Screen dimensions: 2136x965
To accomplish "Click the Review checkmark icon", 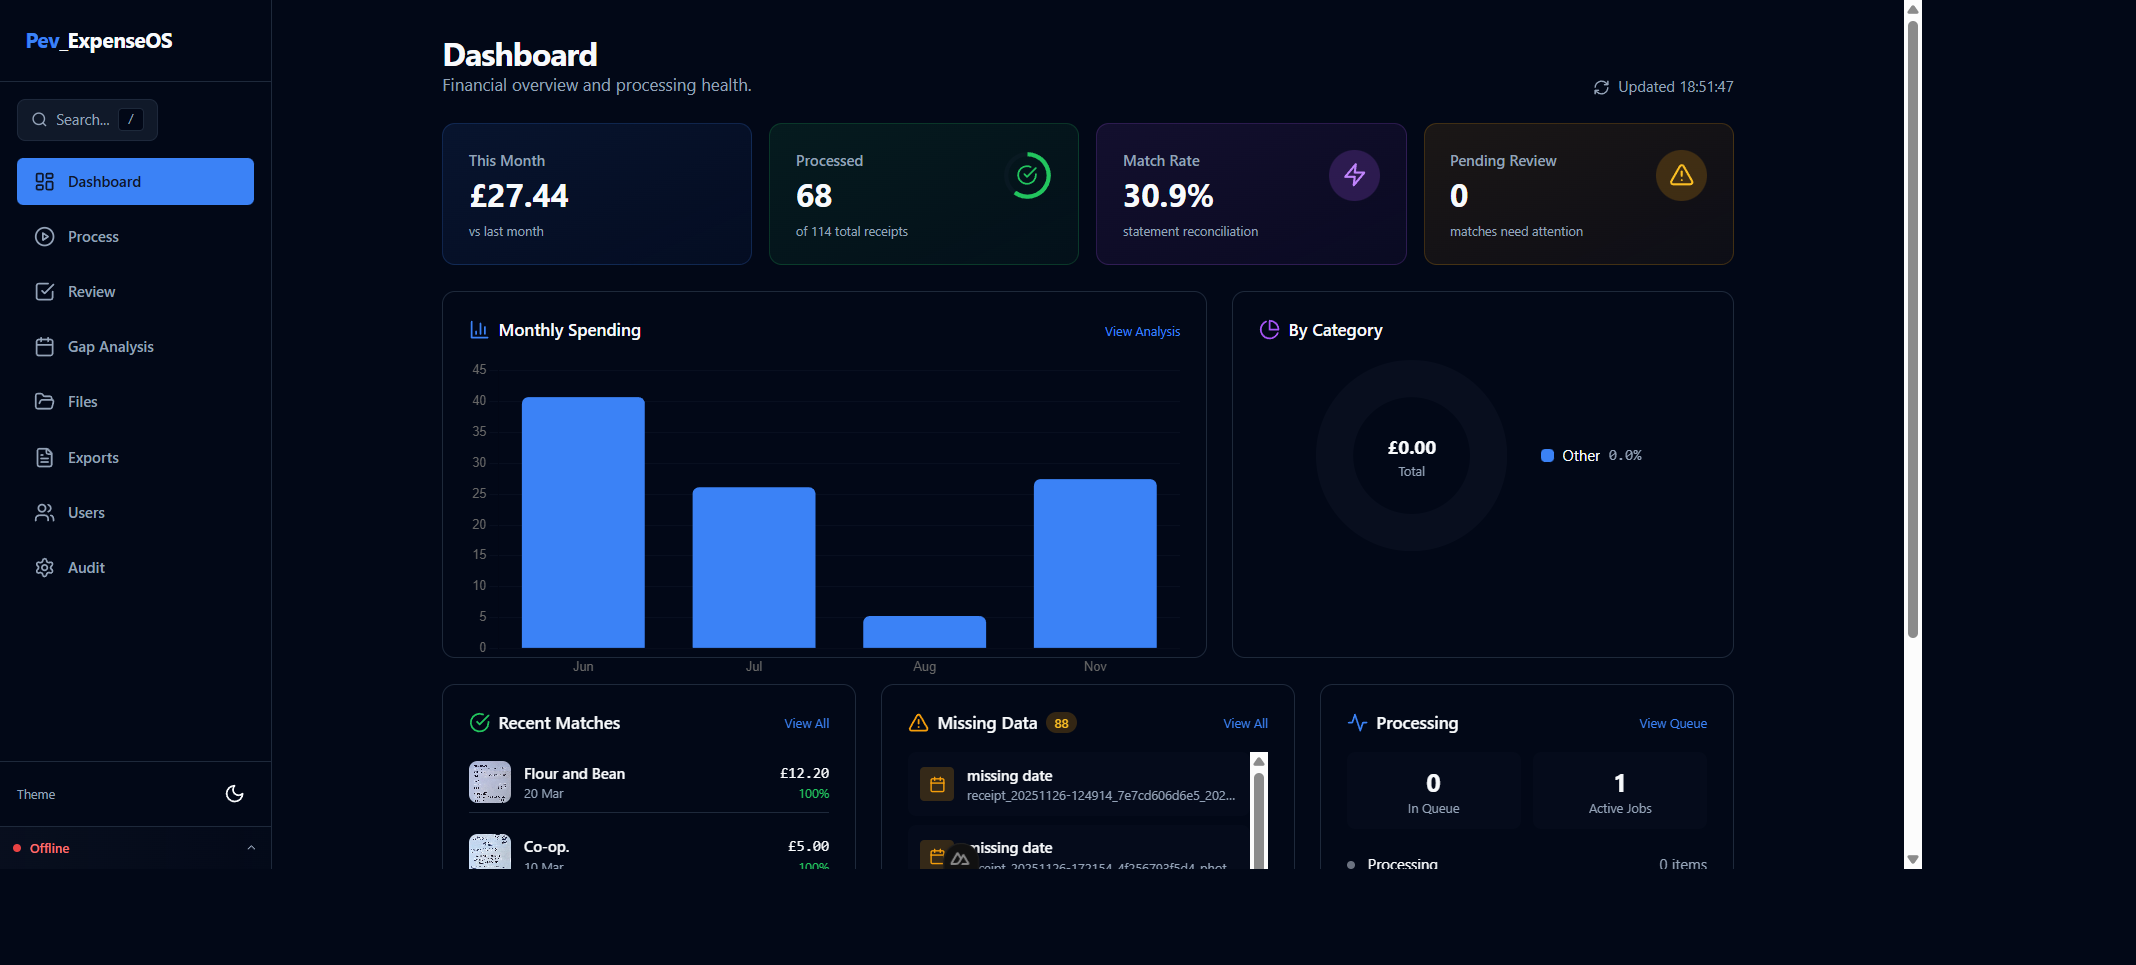I will tap(45, 291).
